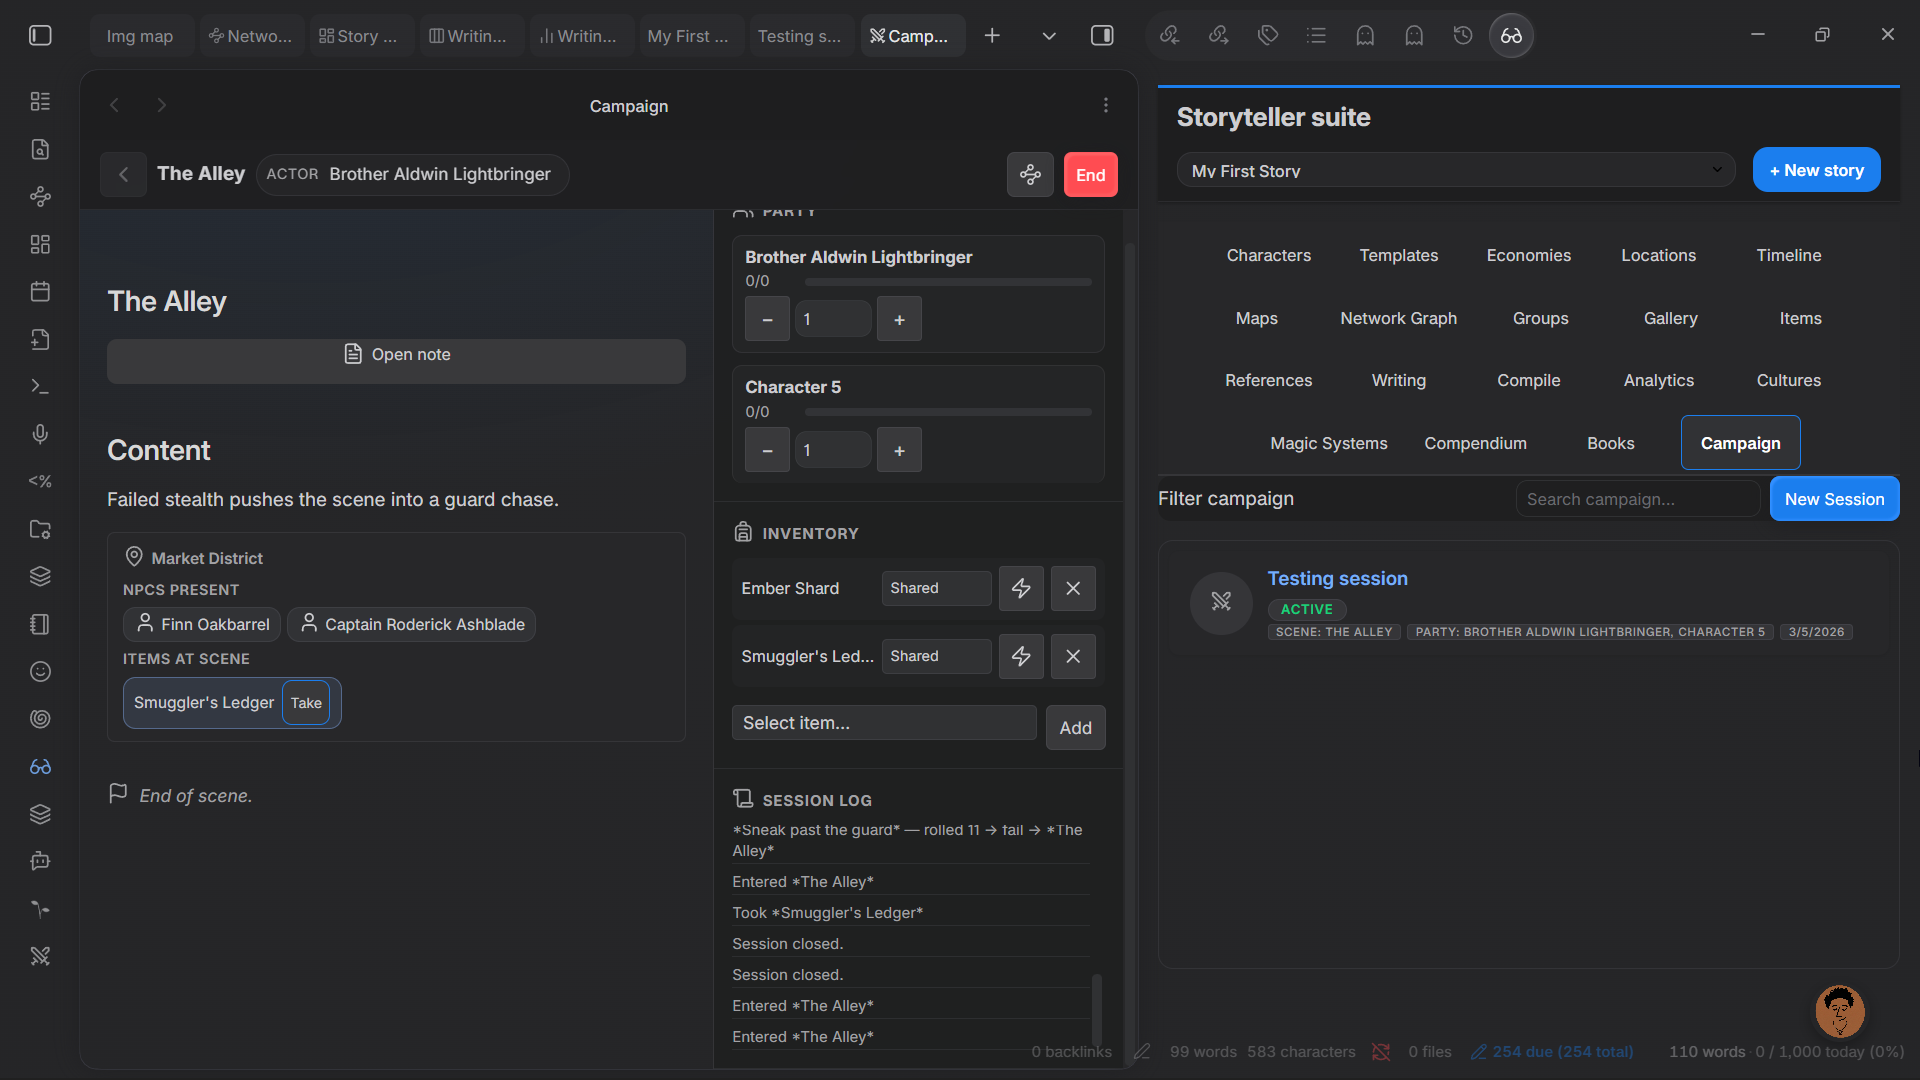Remove Smuggler's Ledger with the X icon
1920x1080 pixels.
(1073, 656)
